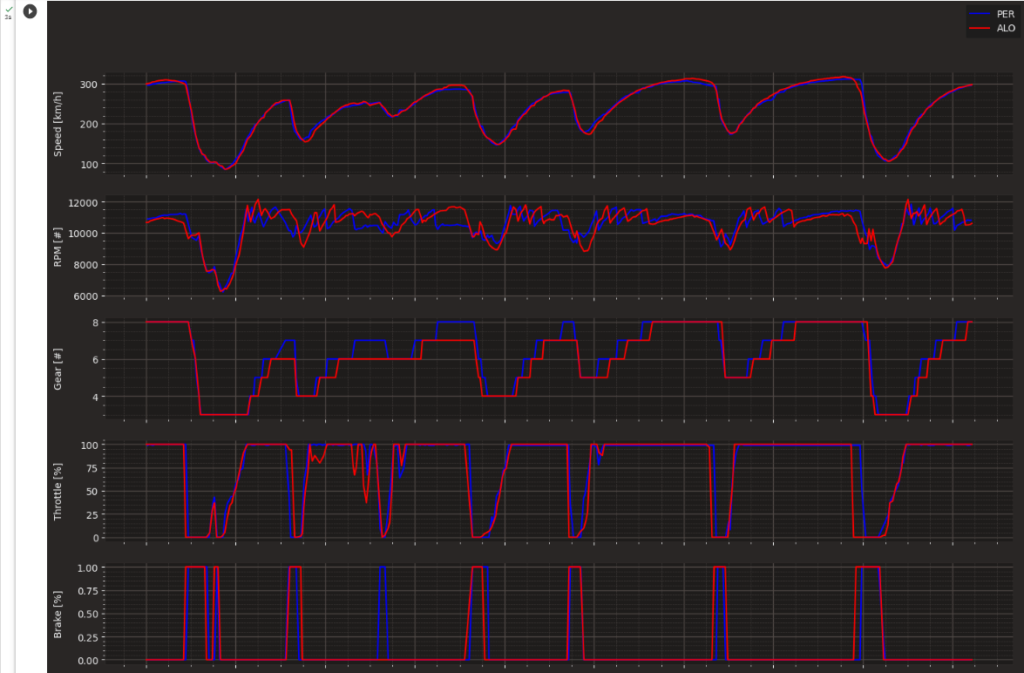The image size is (1024, 673).
Task: Click the 0.00 tick on Brake axis
Action: (86, 660)
